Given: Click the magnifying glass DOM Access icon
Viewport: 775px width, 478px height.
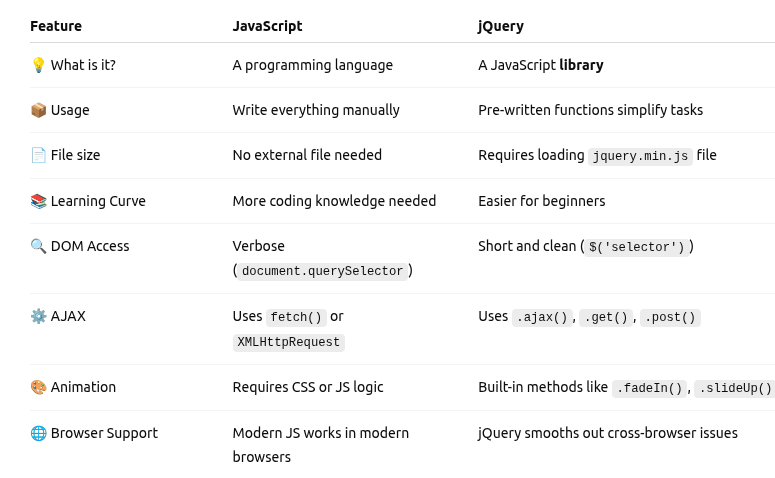Looking at the screenshot, I should [x=39, y=246].
